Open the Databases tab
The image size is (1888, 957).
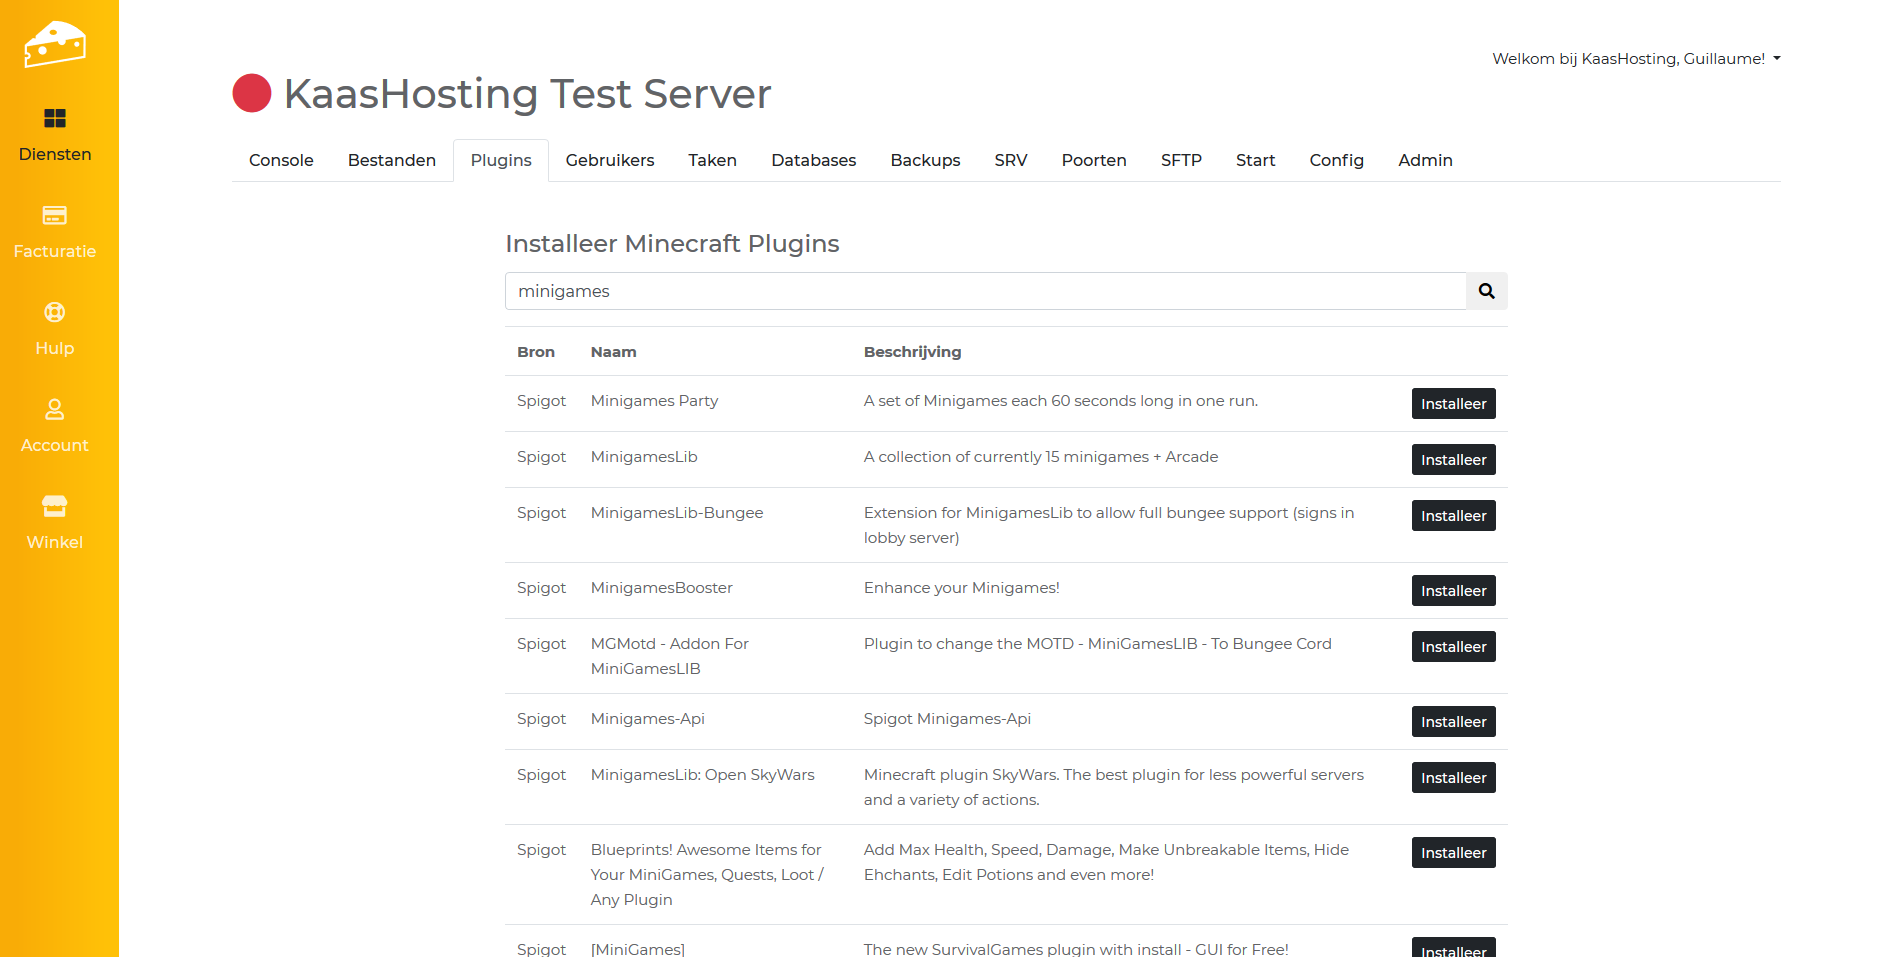[813, 161]
